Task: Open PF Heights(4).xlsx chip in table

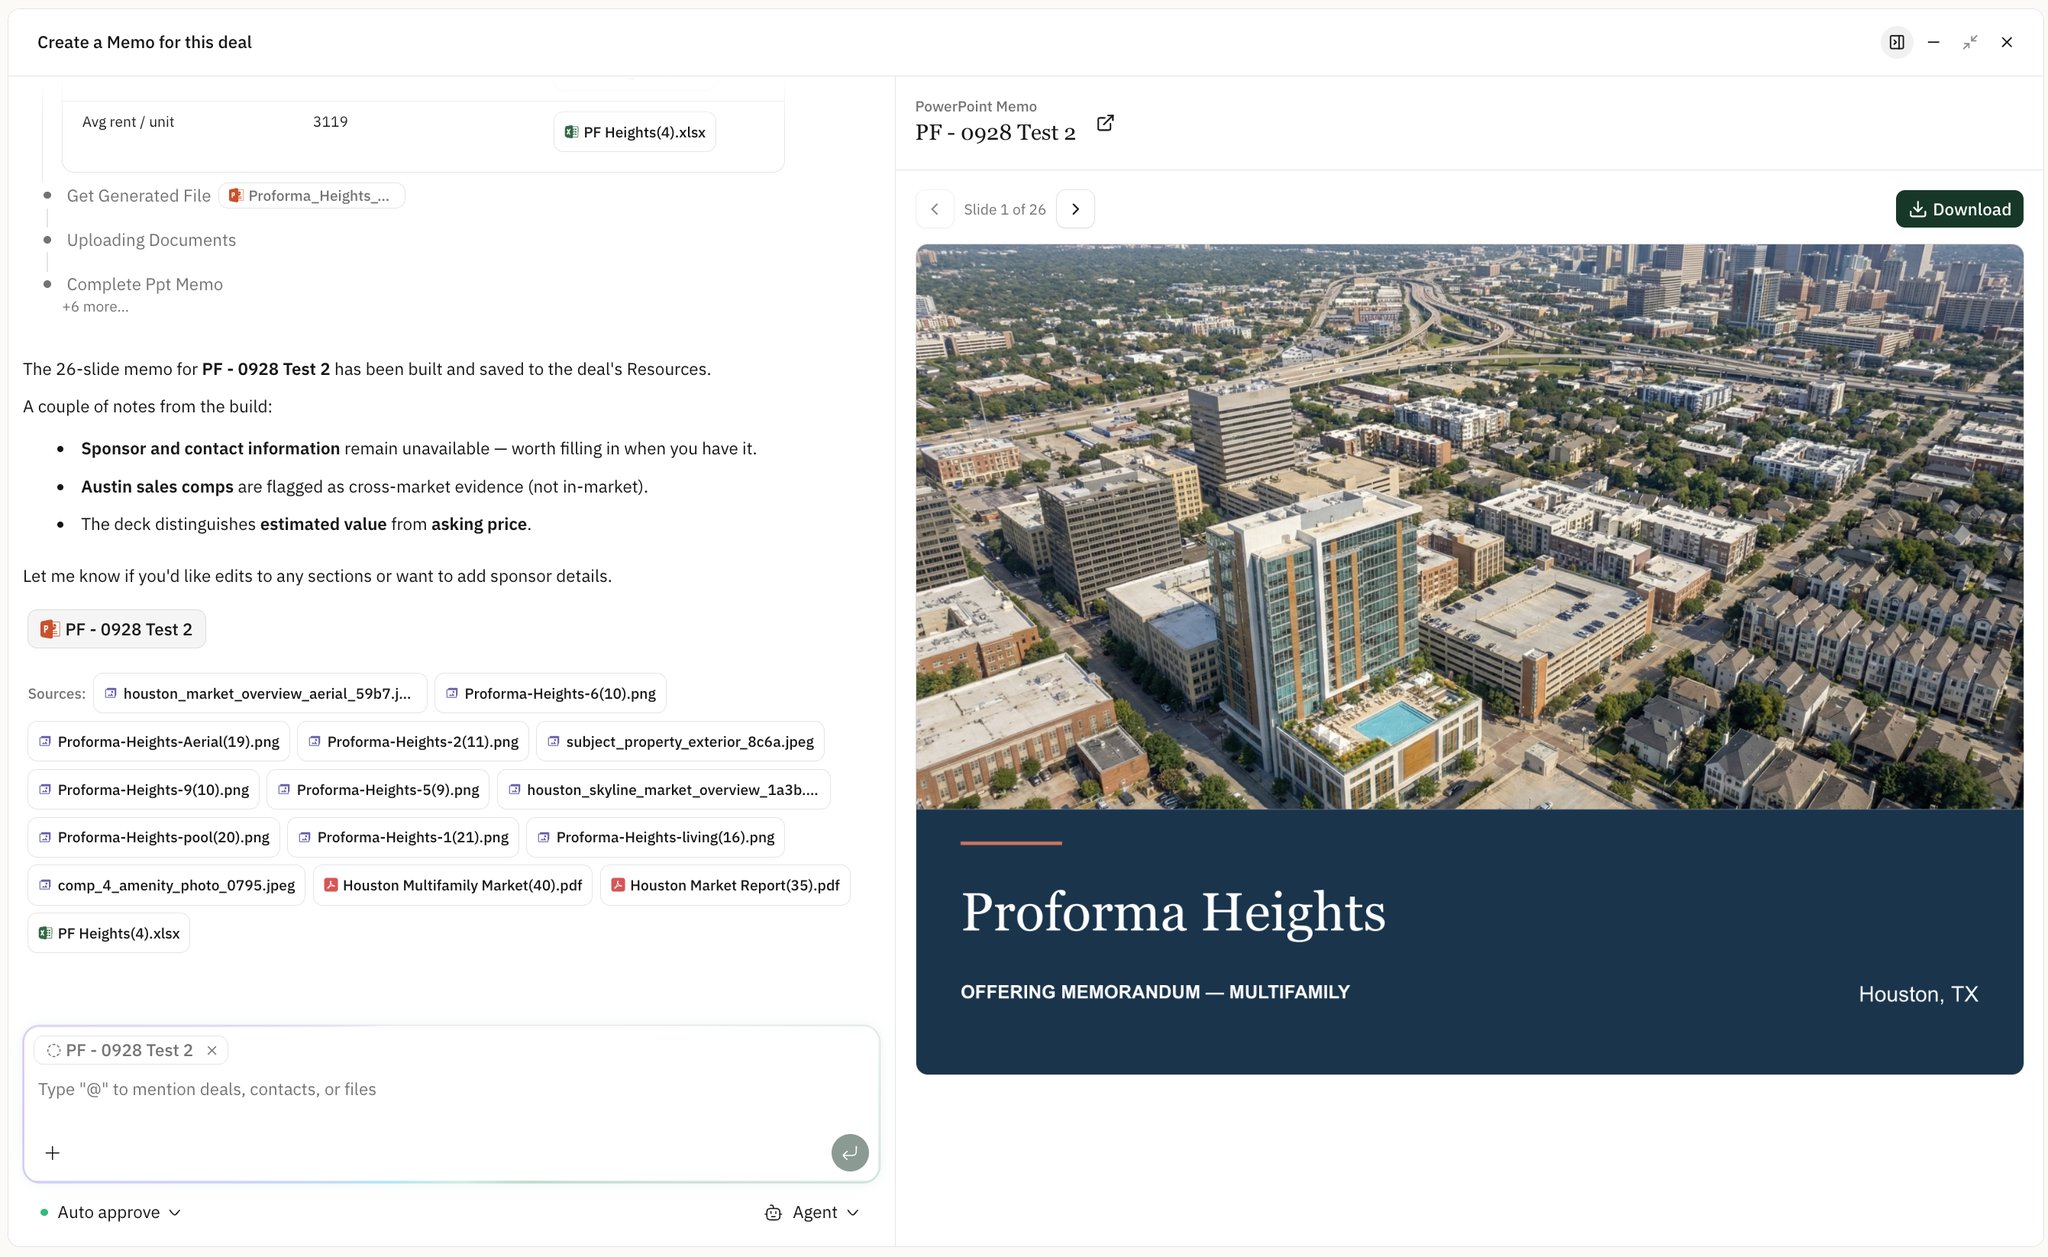Action: (x=635, y=132)
